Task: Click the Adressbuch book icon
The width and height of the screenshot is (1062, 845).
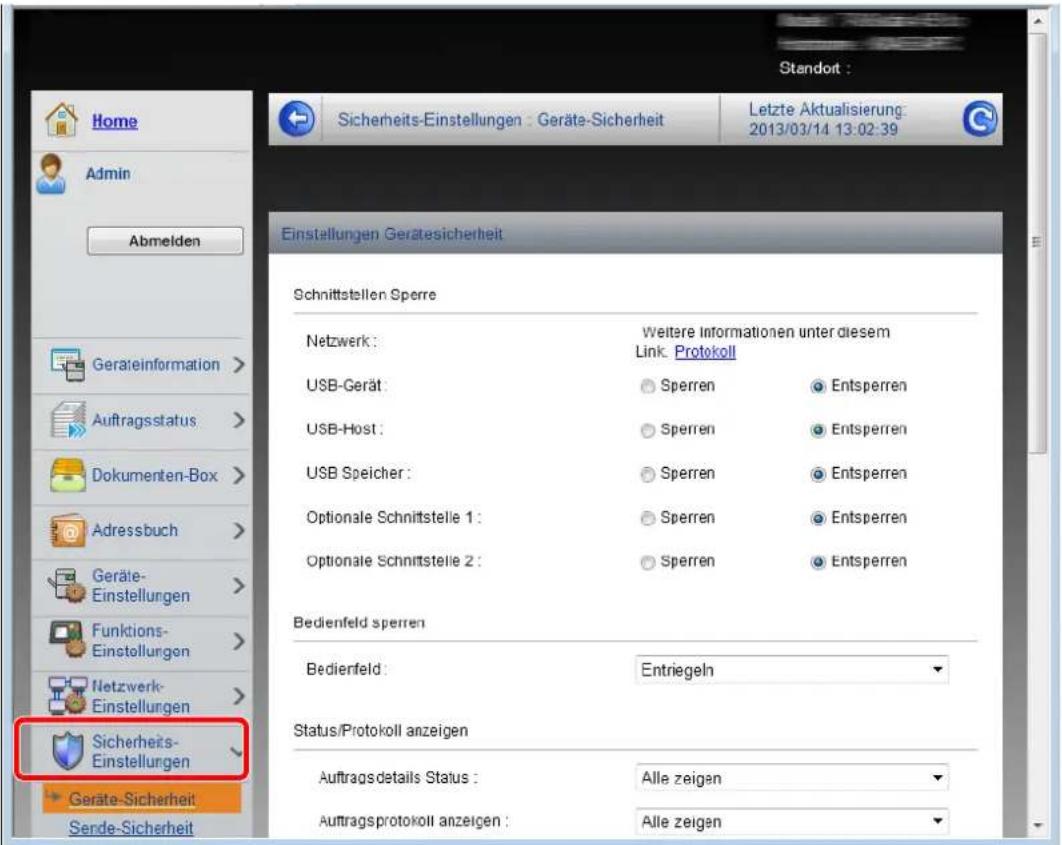Action: (x=68, y=530)
